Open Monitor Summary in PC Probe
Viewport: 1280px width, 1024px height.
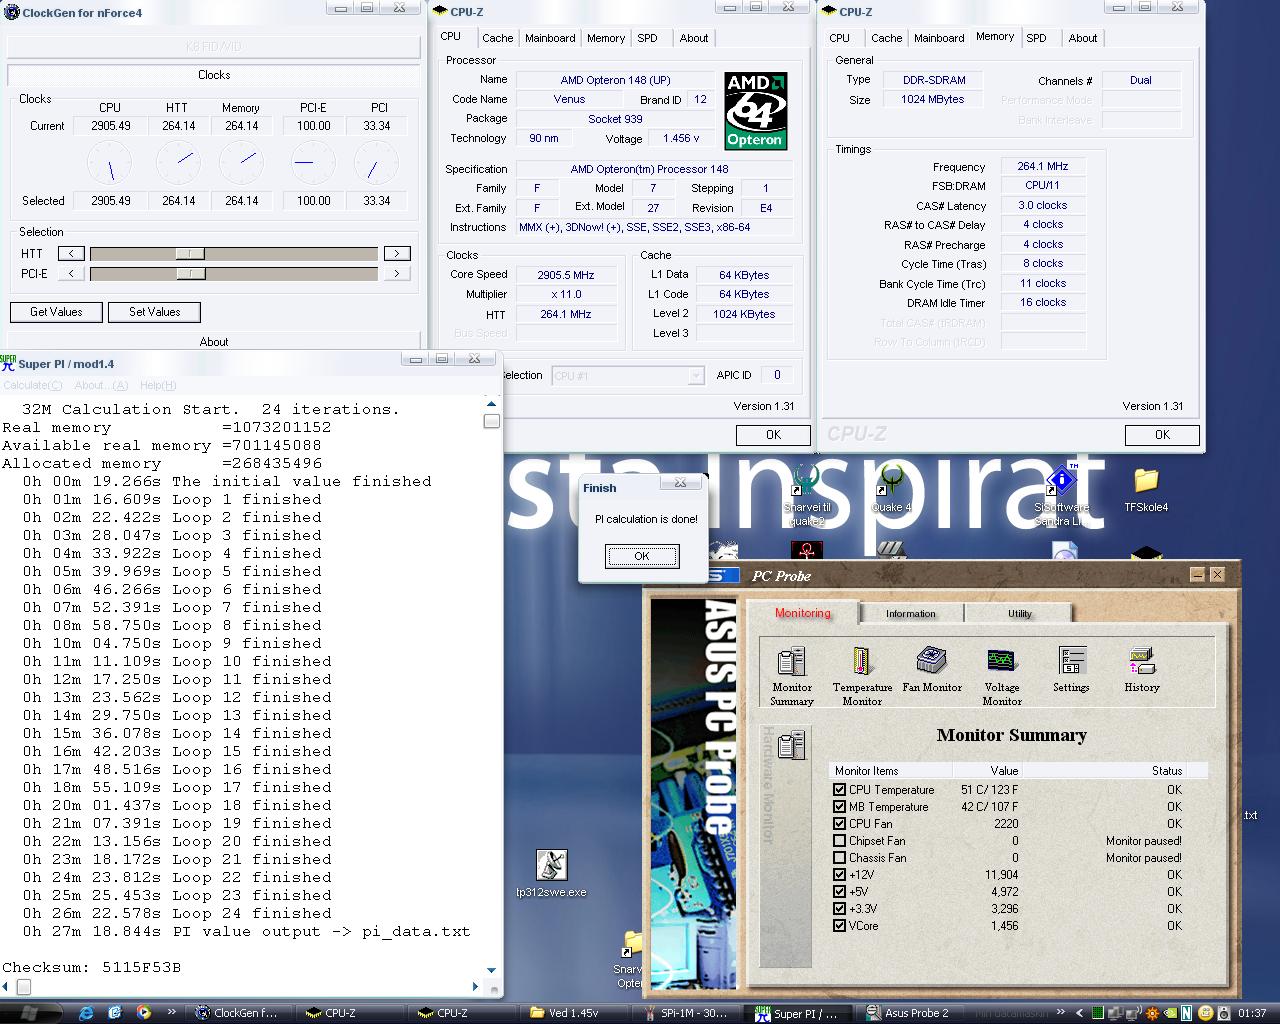(791, 676)
